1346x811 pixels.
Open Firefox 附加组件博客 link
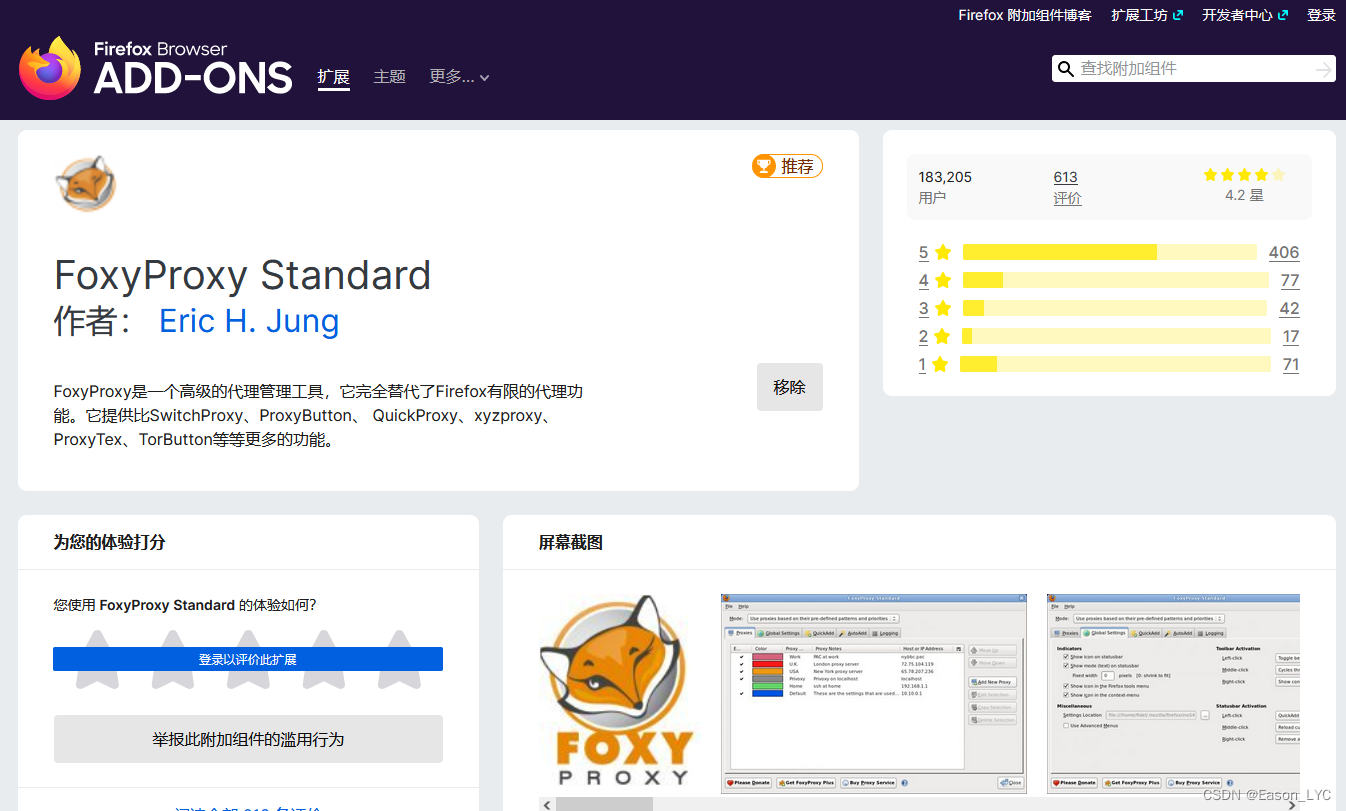tap(1025, 15)
